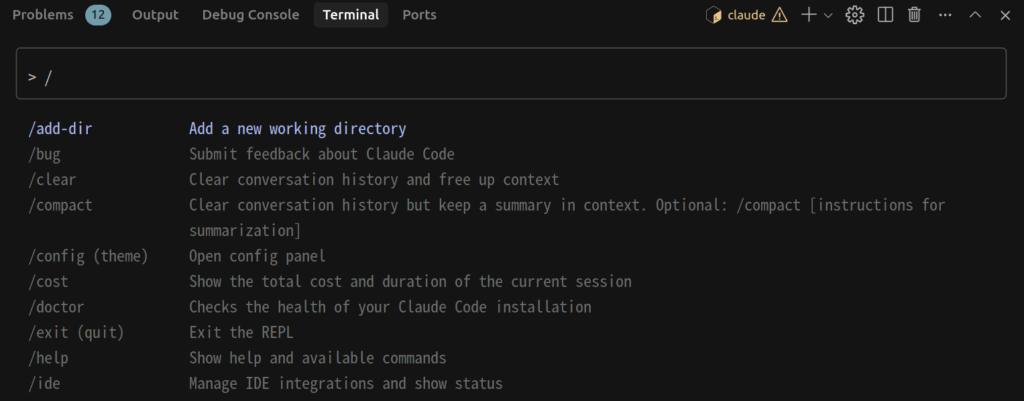Switch to the Ports tab
This screenshot has width=1024, height=401.
[419, 14]
